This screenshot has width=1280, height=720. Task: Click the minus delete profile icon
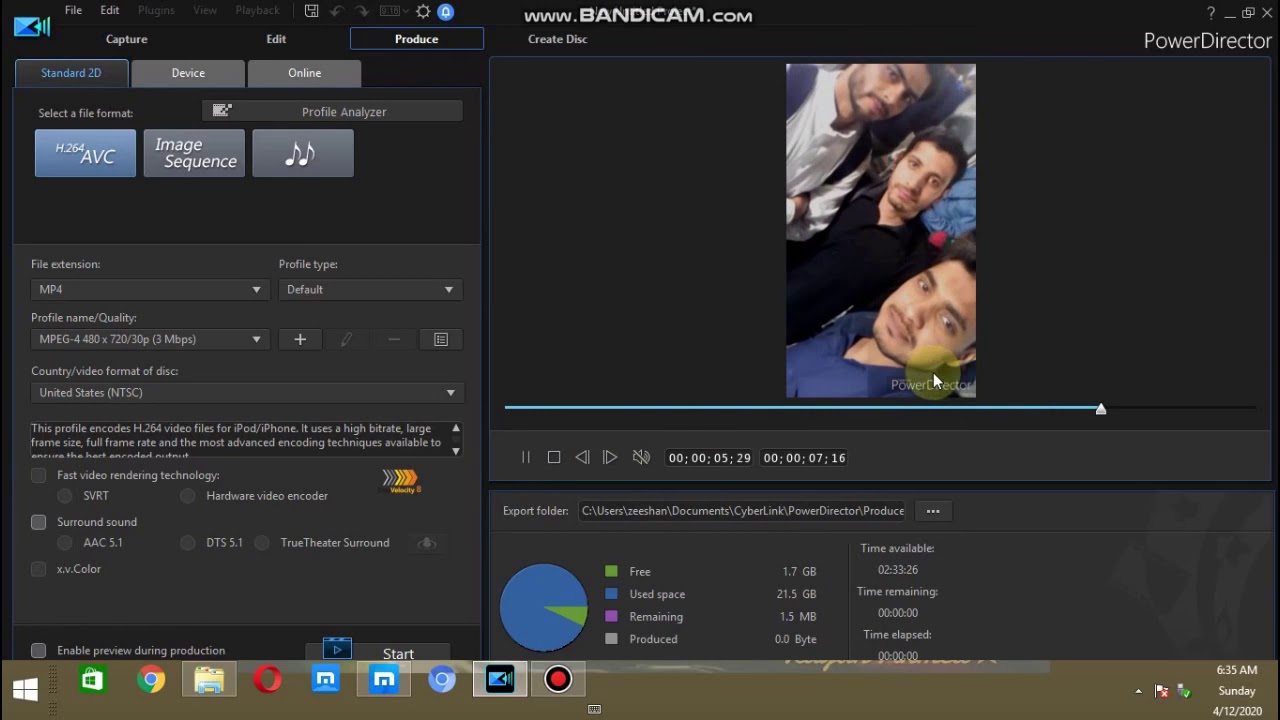394,339
